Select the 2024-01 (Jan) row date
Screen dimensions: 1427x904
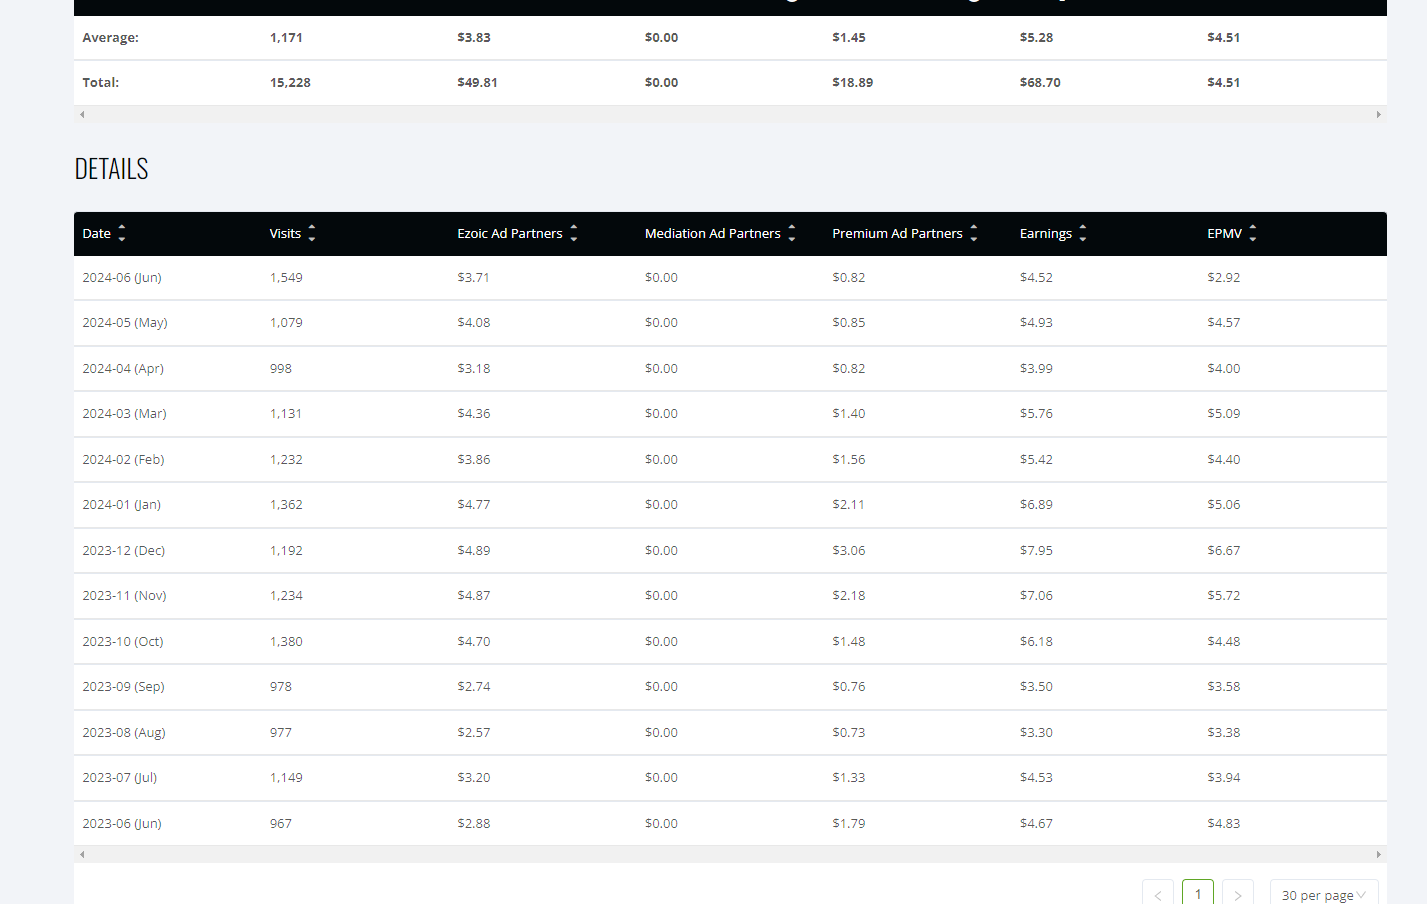point(122,505)
